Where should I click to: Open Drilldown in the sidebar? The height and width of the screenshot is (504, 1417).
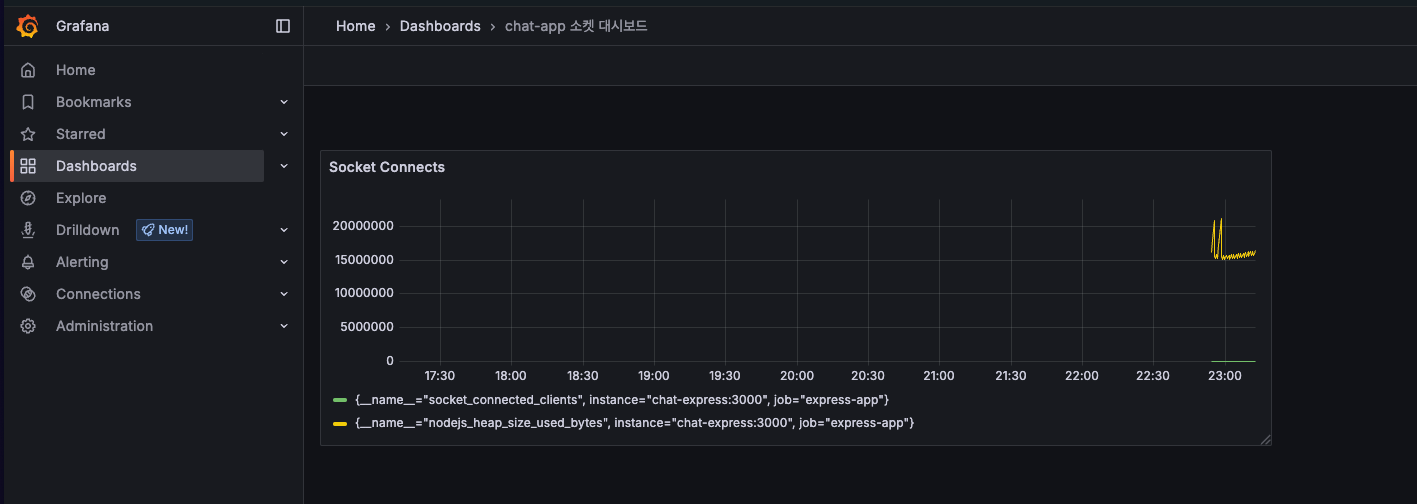pyautogui.click(x=87, y=230)
